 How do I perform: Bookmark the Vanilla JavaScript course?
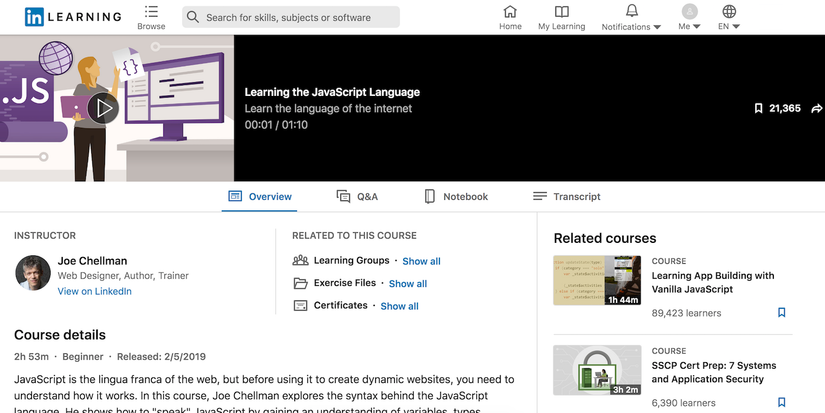click(781, 313)
